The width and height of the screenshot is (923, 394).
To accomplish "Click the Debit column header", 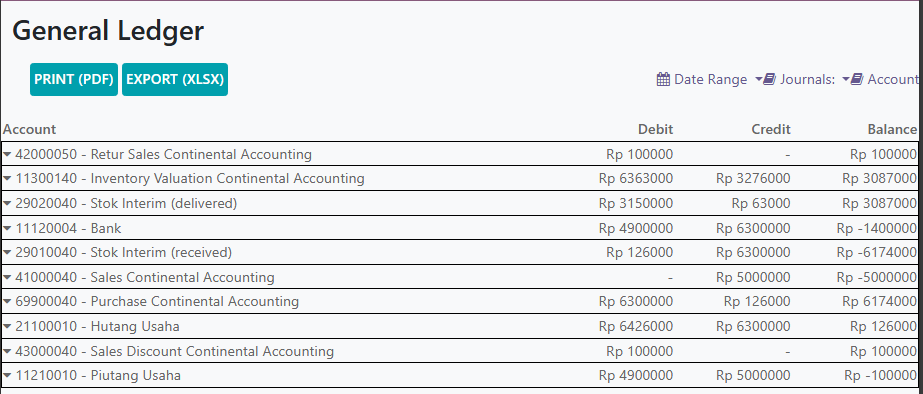I will [x=655, y=129].
